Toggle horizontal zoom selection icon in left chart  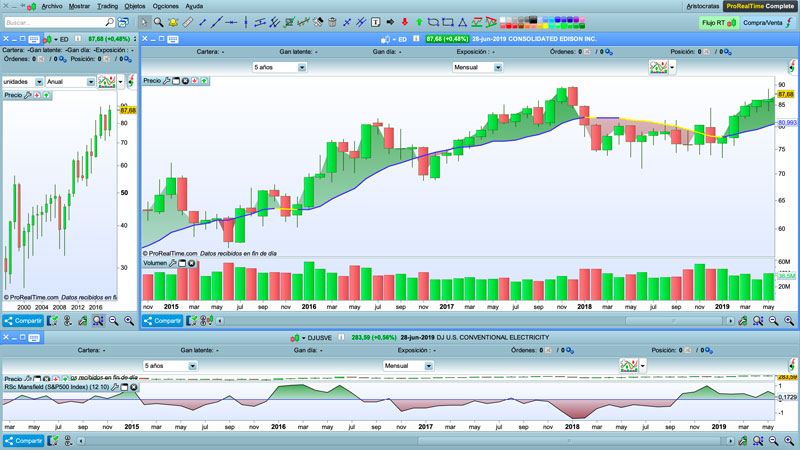(97, 320)
